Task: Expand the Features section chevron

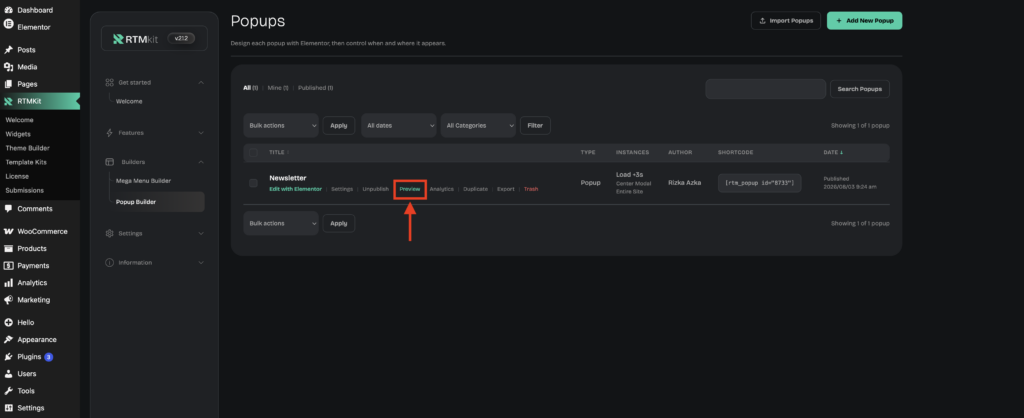Action: click(201, 133)
